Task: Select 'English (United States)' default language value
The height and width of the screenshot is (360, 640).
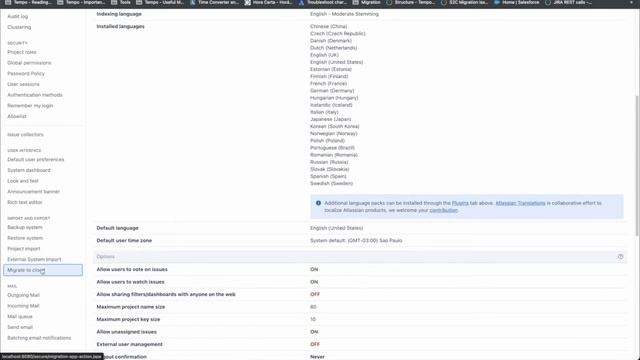Action: [x=336, y=228]
